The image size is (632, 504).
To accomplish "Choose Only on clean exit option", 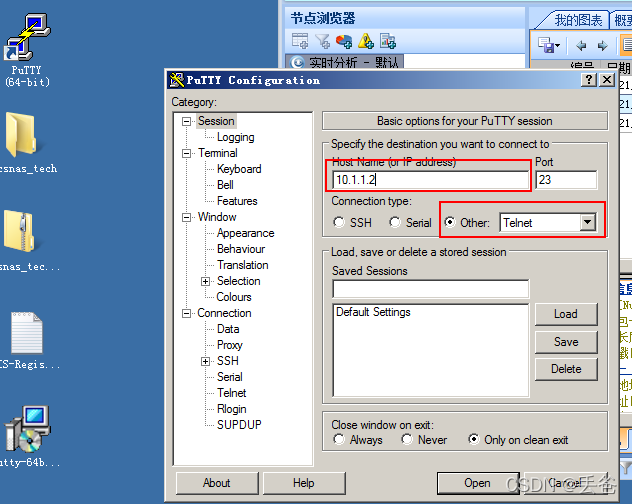I will 474,439.
